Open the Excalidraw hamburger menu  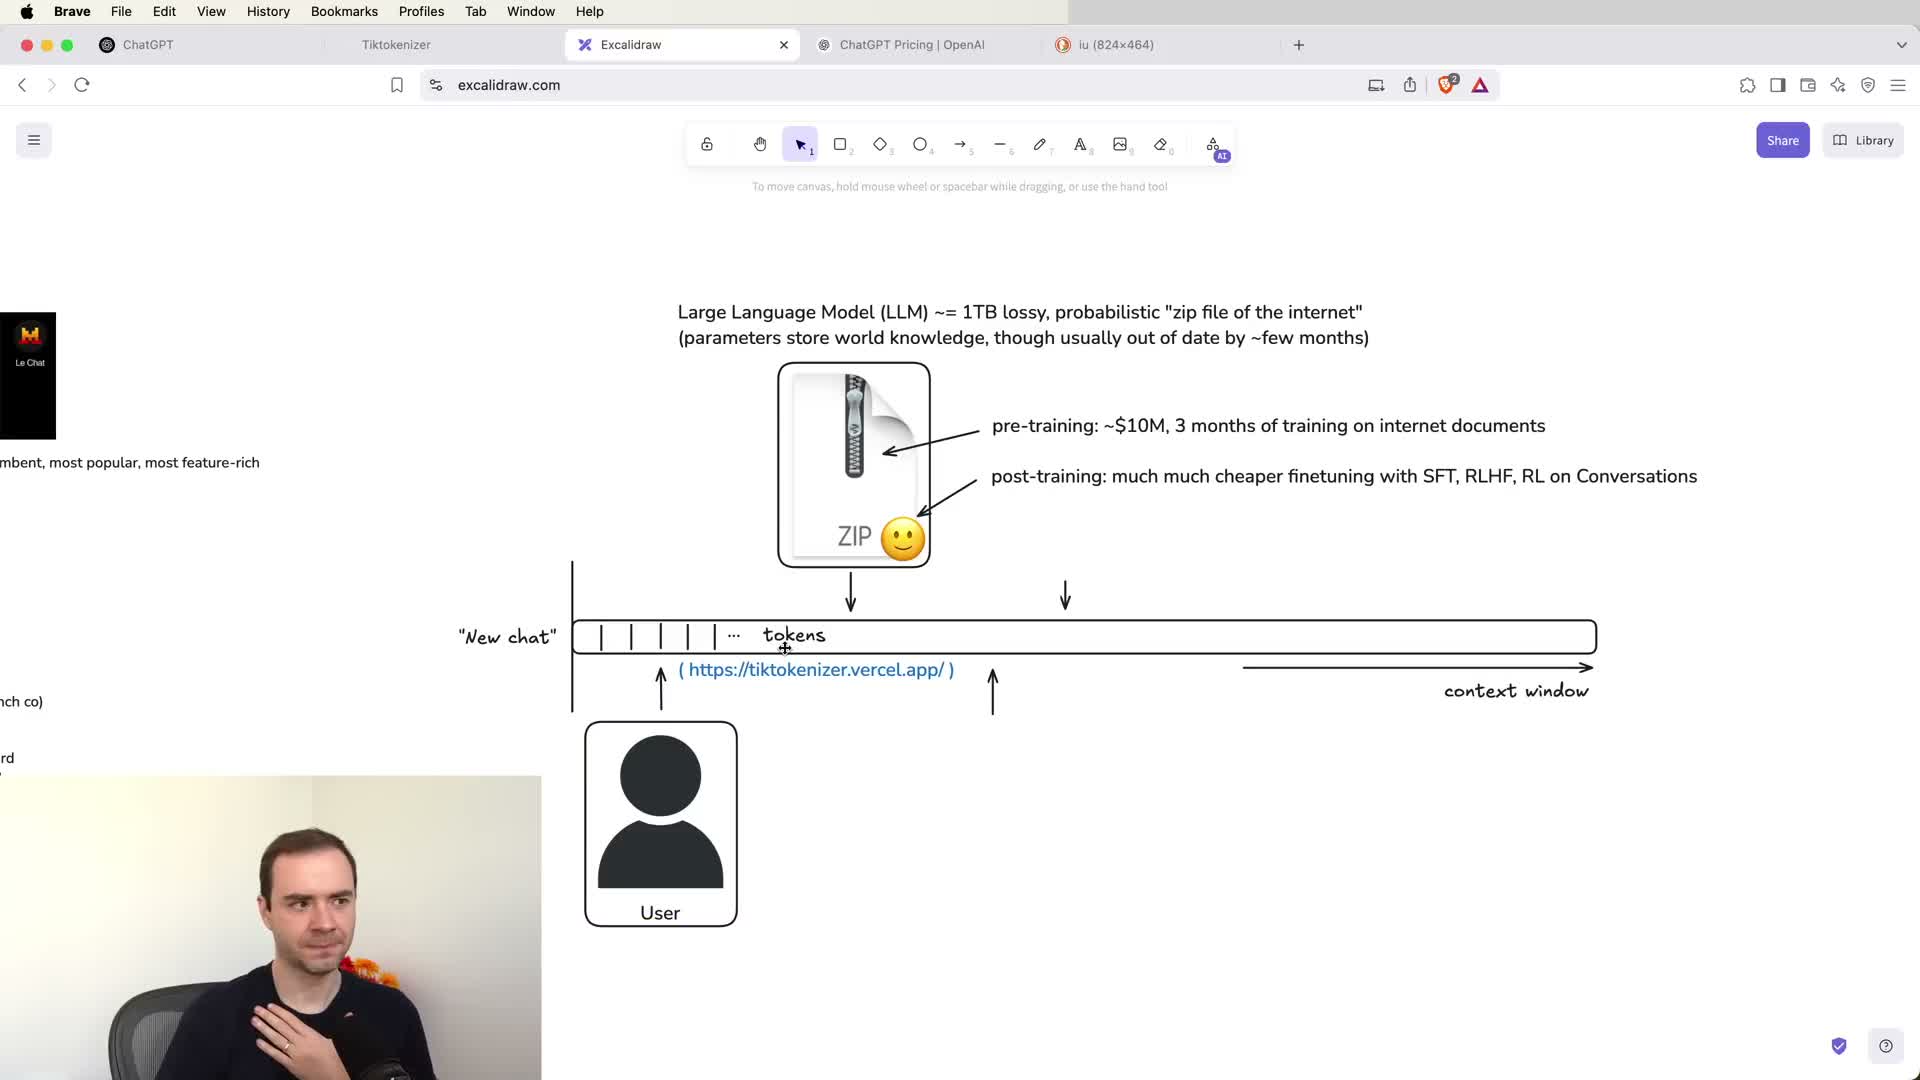pyautogui.click(x=34, y=140)
